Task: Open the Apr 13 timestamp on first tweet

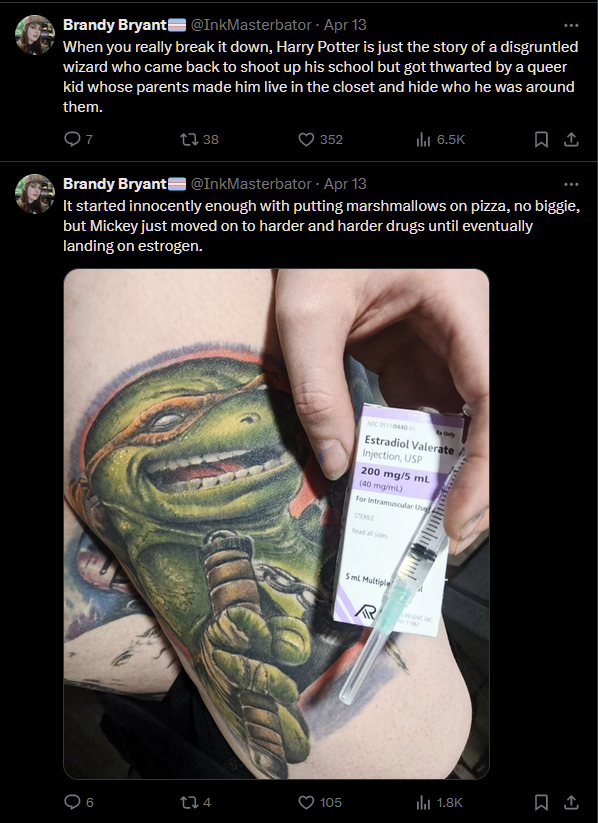Action: click(345, 25)
